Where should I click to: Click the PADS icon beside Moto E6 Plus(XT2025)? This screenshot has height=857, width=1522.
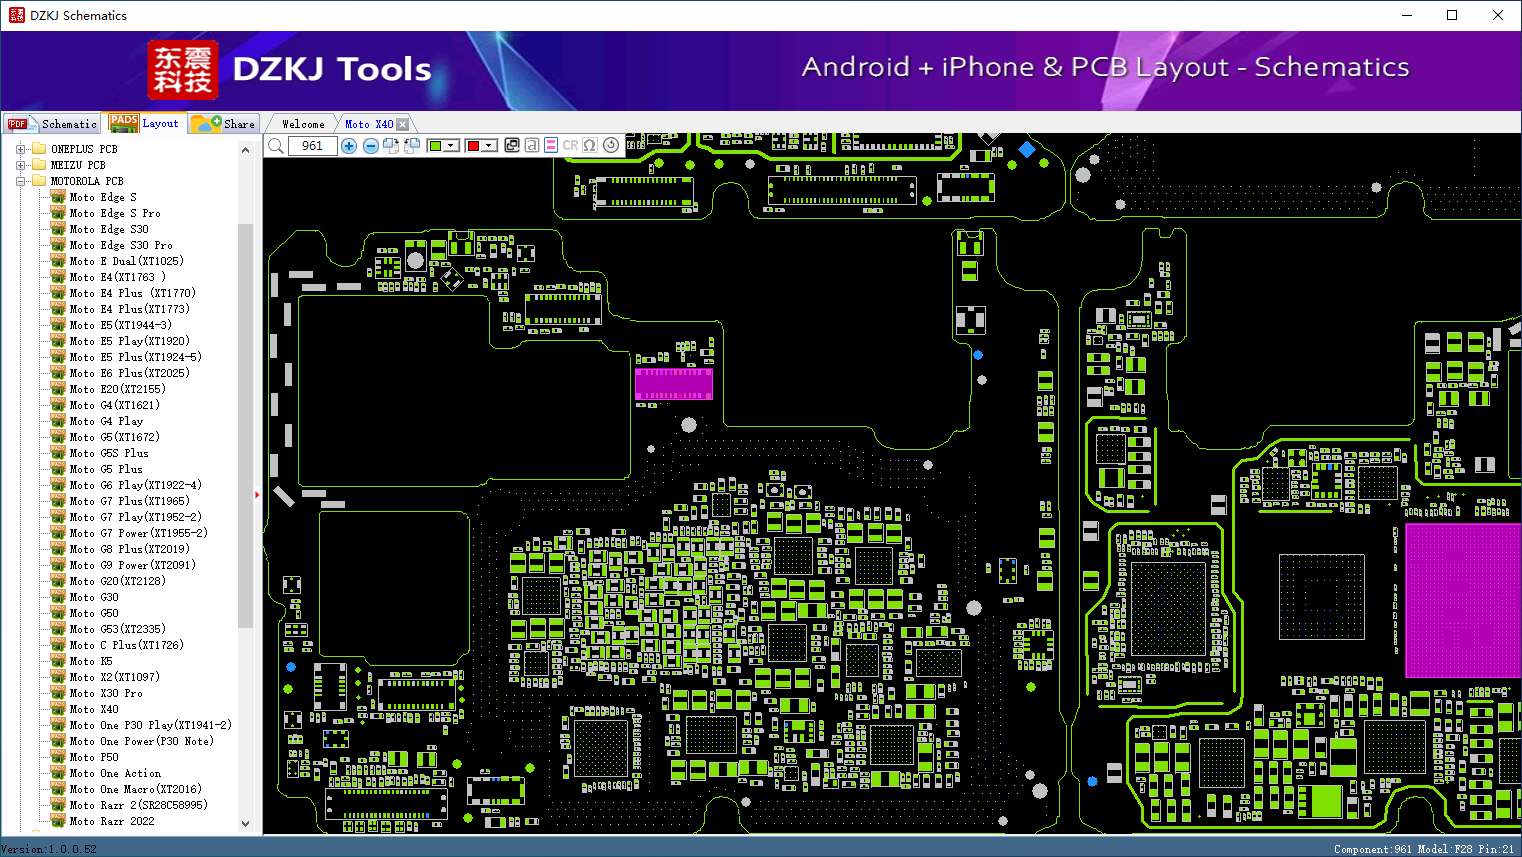click(58, 373)
